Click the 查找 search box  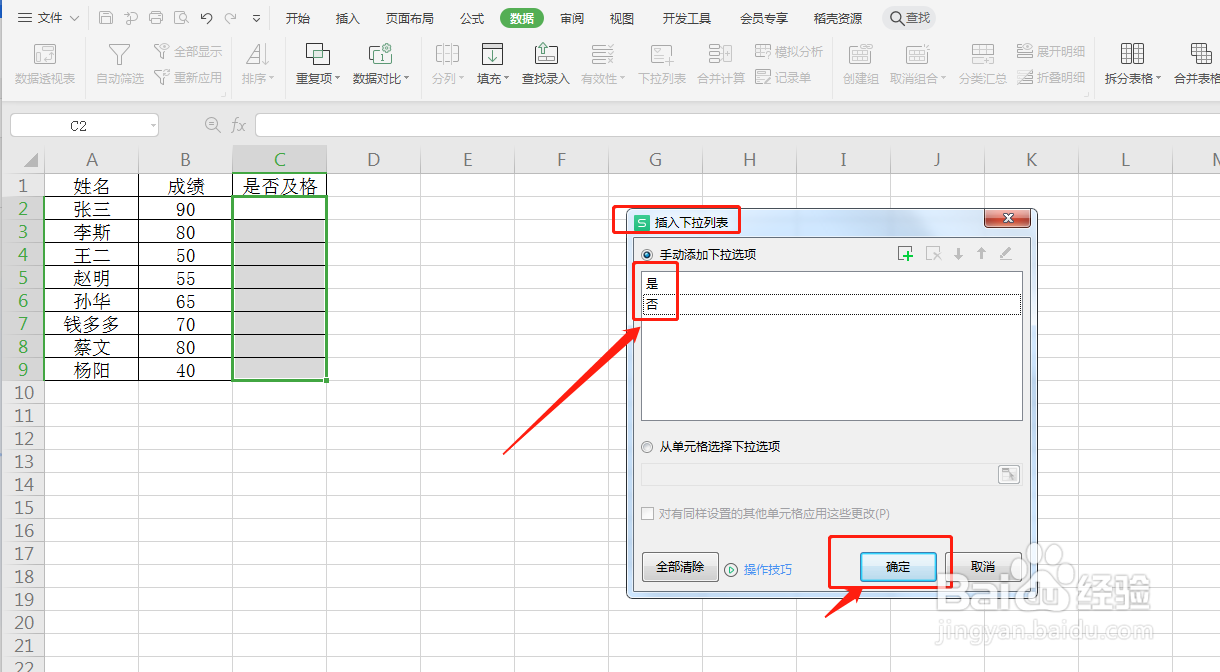(909, 18)
